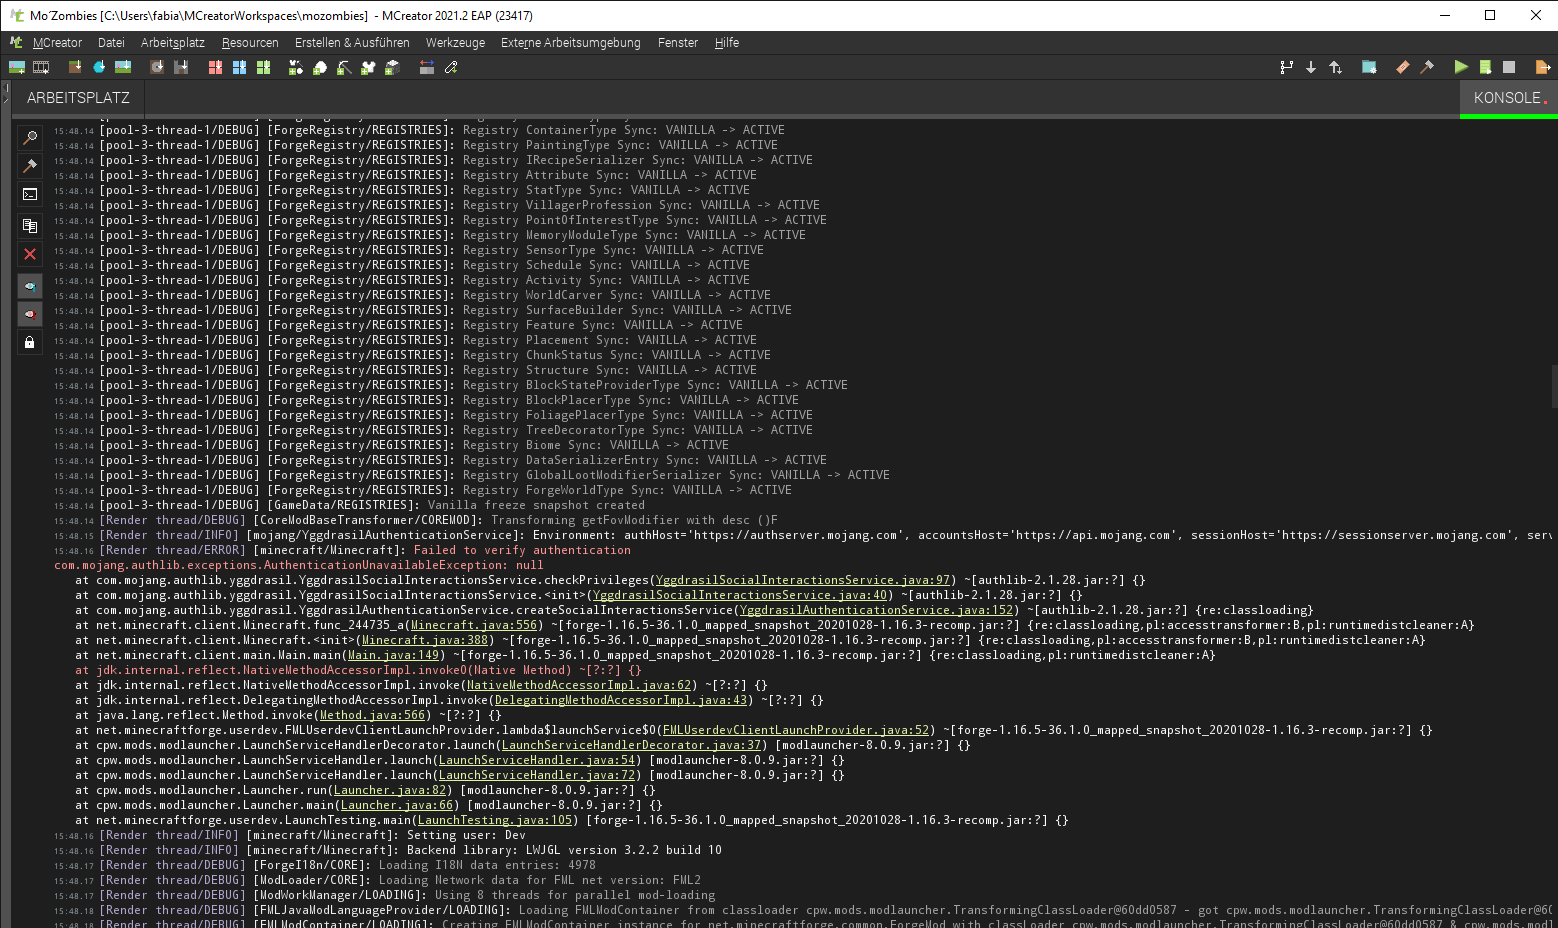Open the Werkzeuge menu
Screen dimensions: 1558x928
point(455,43)
